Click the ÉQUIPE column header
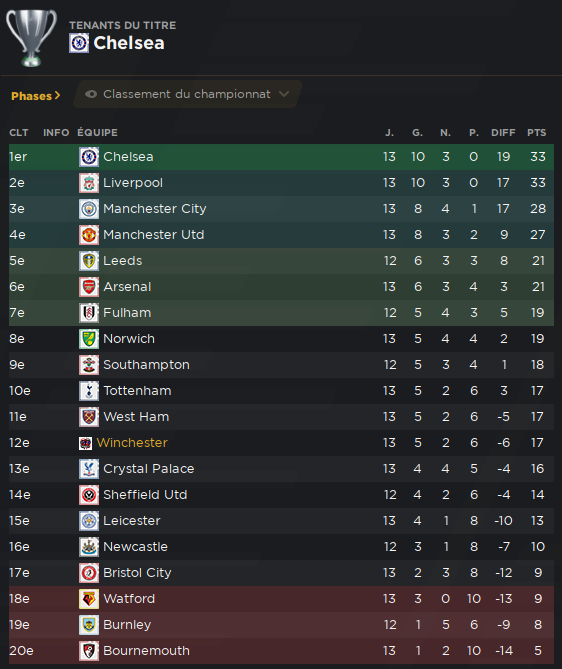The height and width of the screenshot is (669, 562). tap(97, 133)
